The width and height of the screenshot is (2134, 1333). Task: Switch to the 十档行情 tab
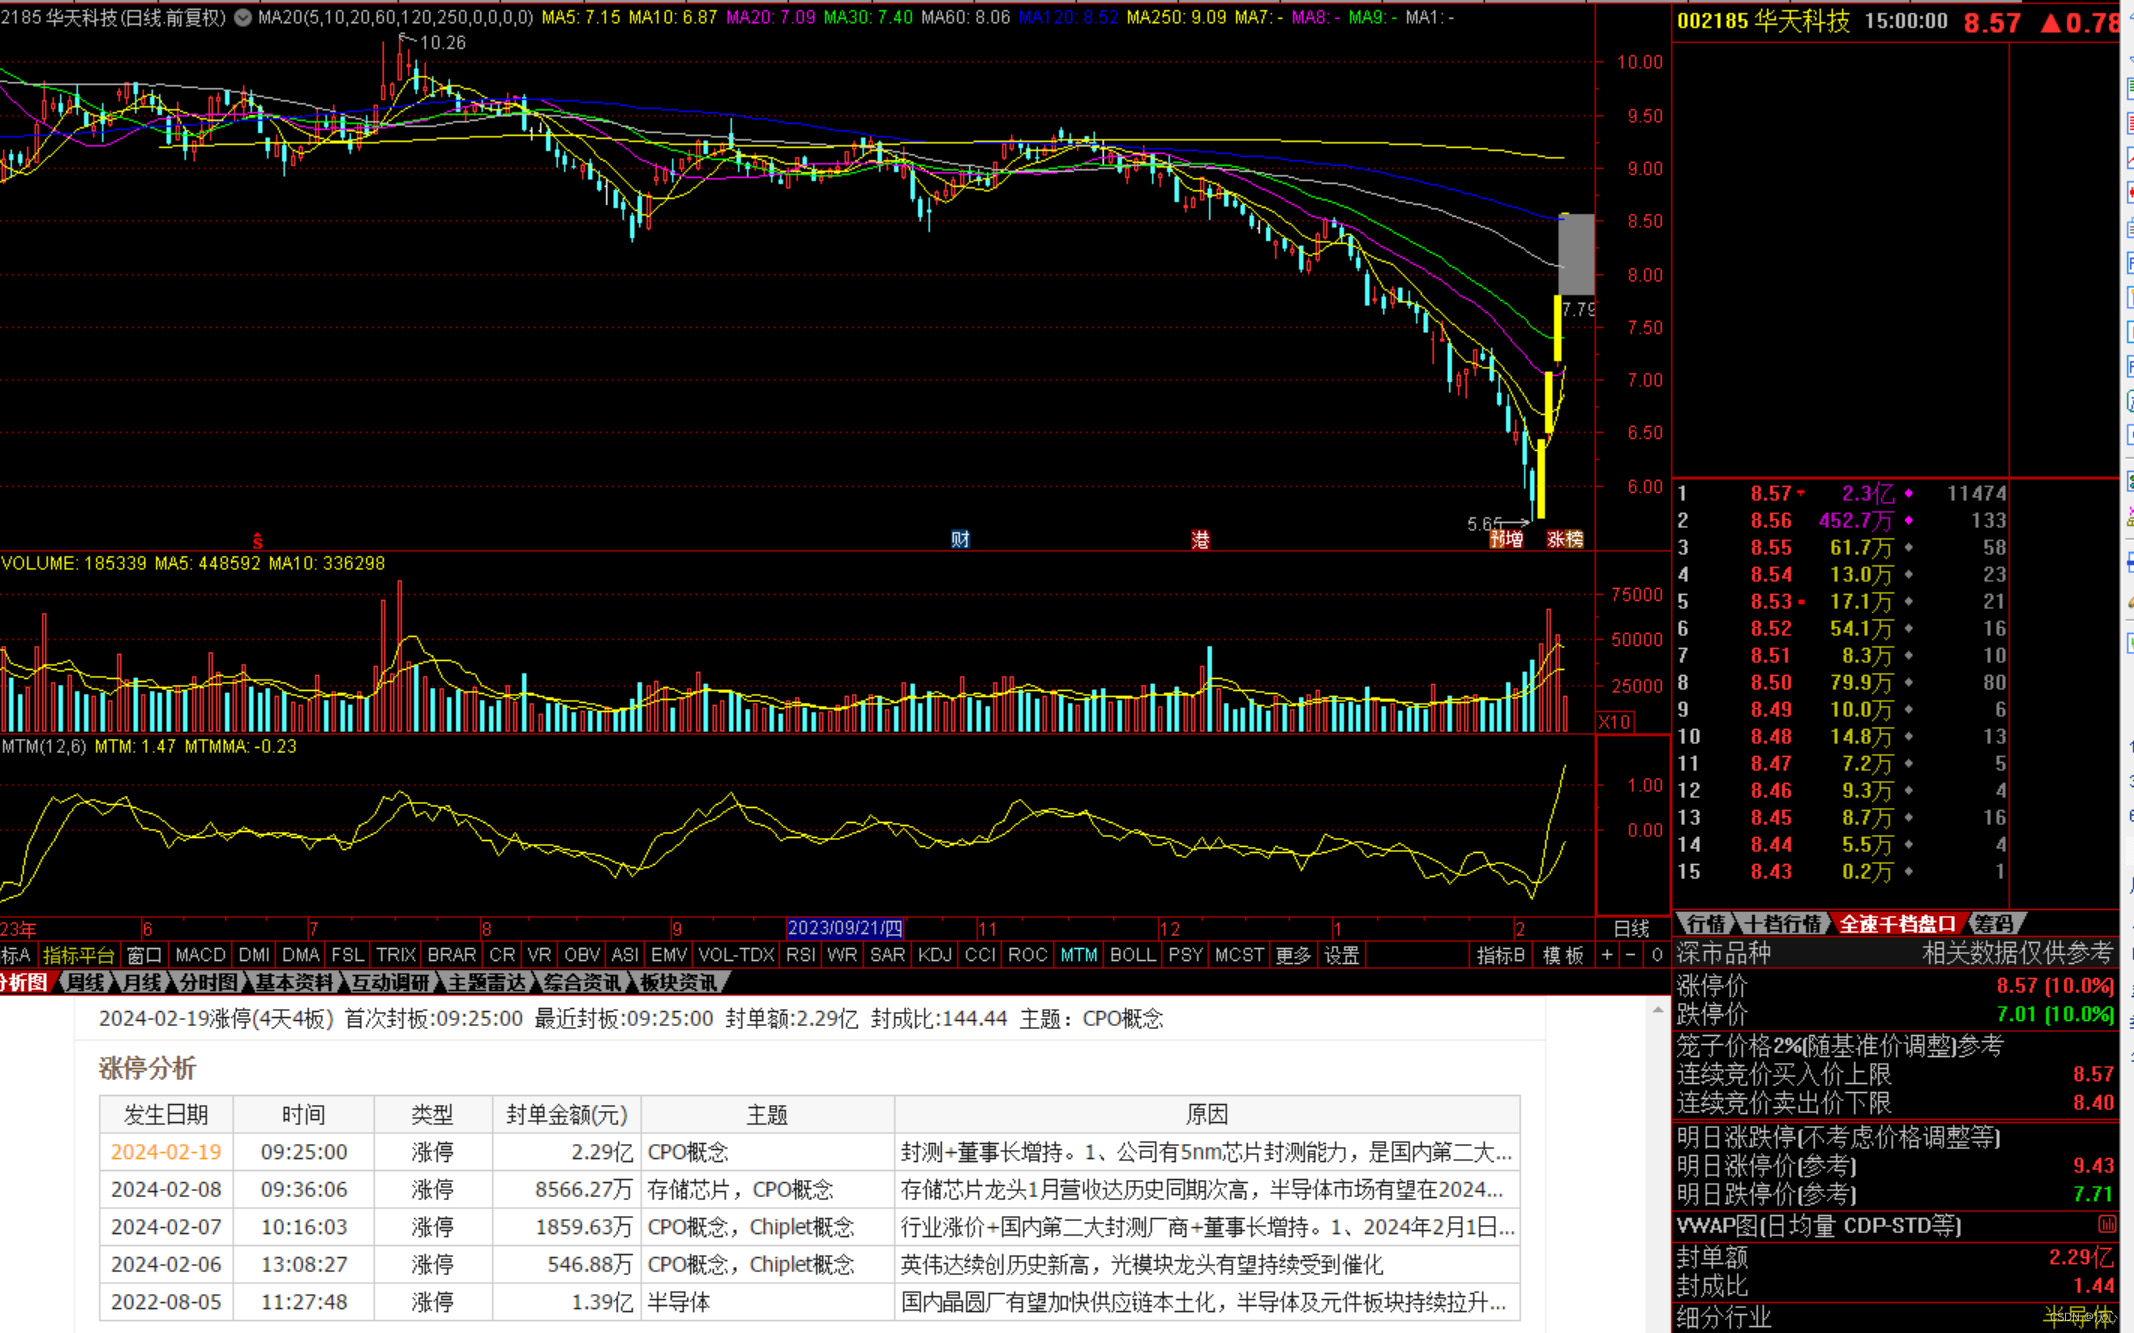click(x=1782, y=923)
